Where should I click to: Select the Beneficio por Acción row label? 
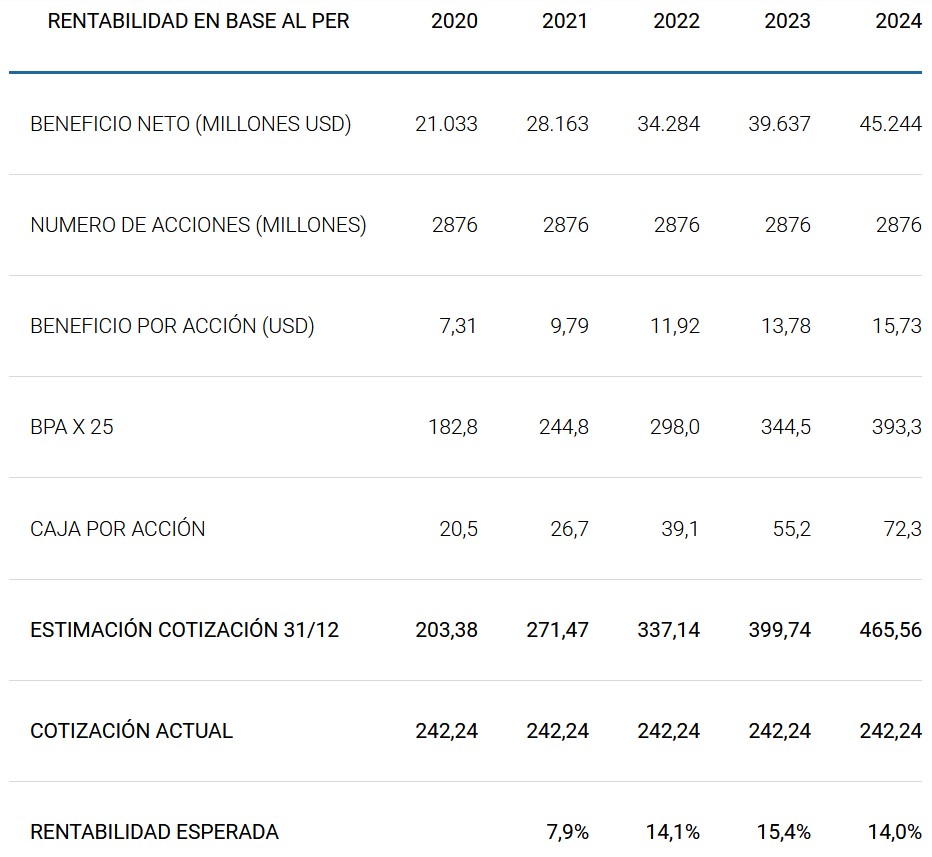pos(172,326)
